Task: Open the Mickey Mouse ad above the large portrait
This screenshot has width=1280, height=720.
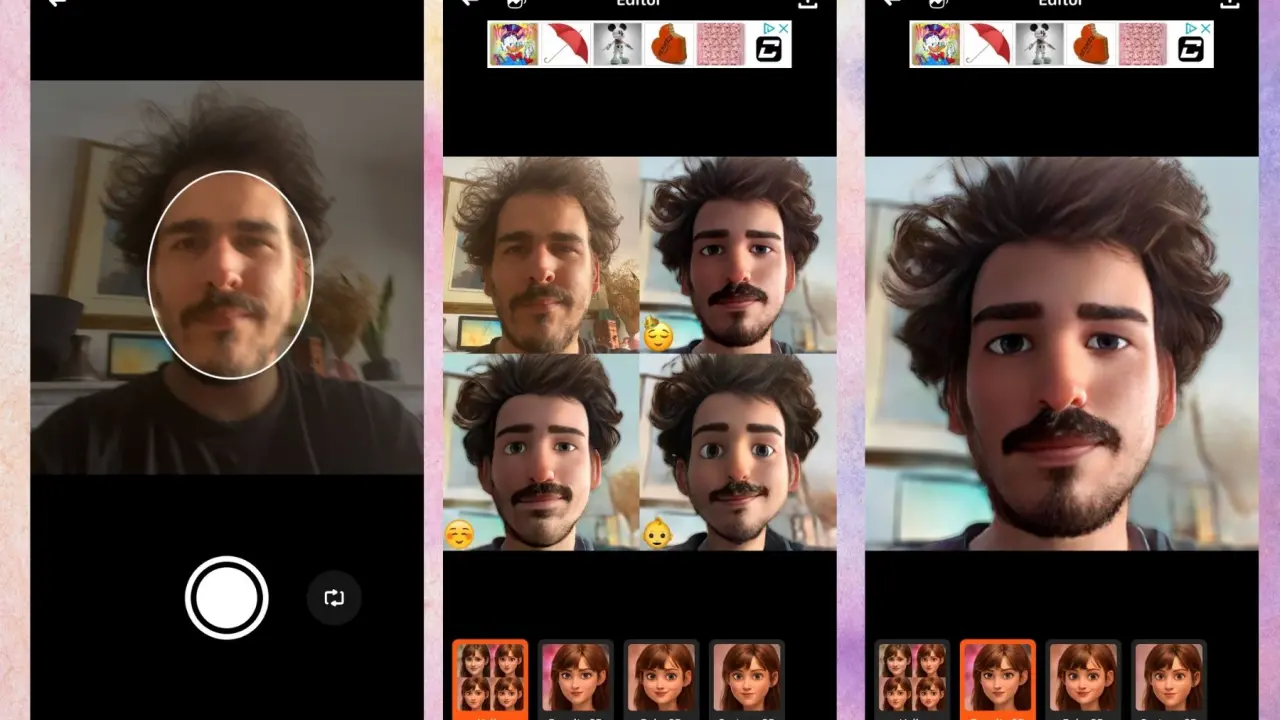Action: coord(1038,45)
